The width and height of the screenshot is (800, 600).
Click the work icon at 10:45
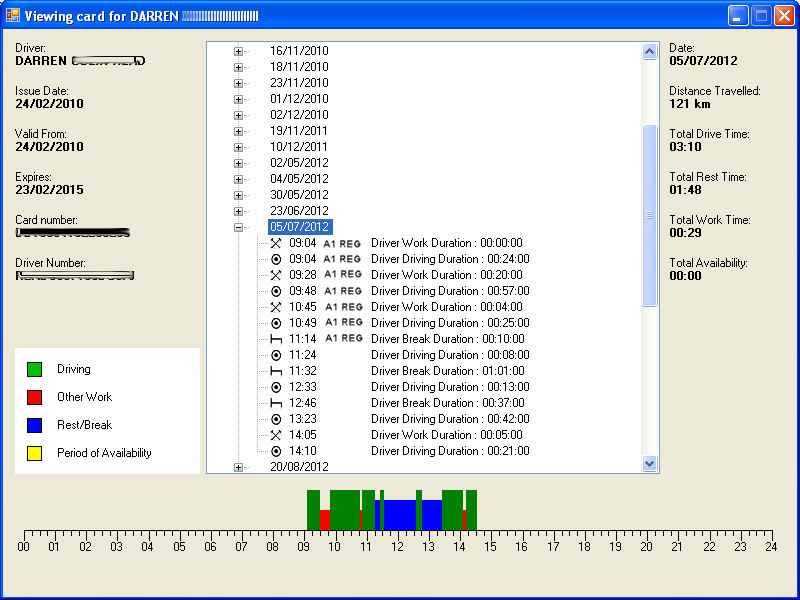coord(276,307)
